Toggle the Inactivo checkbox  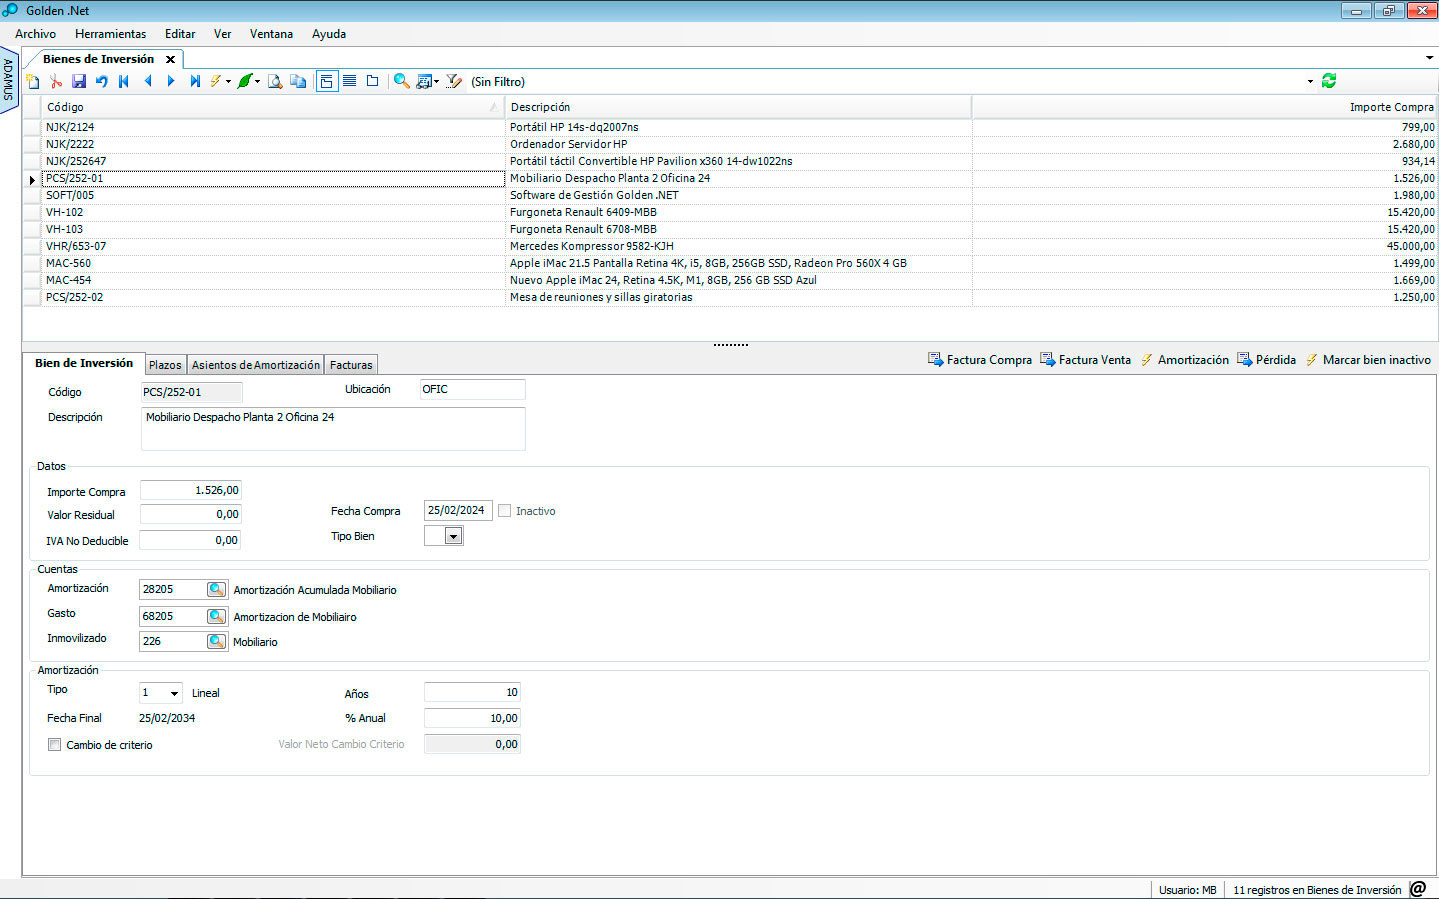tap(505, 511)
